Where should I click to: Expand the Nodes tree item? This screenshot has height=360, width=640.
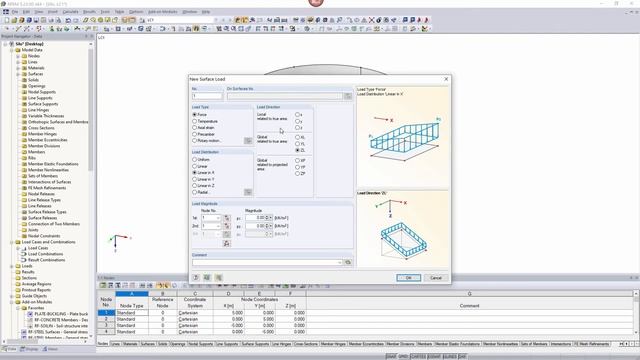pyautogui.click(x=18, y=56)
